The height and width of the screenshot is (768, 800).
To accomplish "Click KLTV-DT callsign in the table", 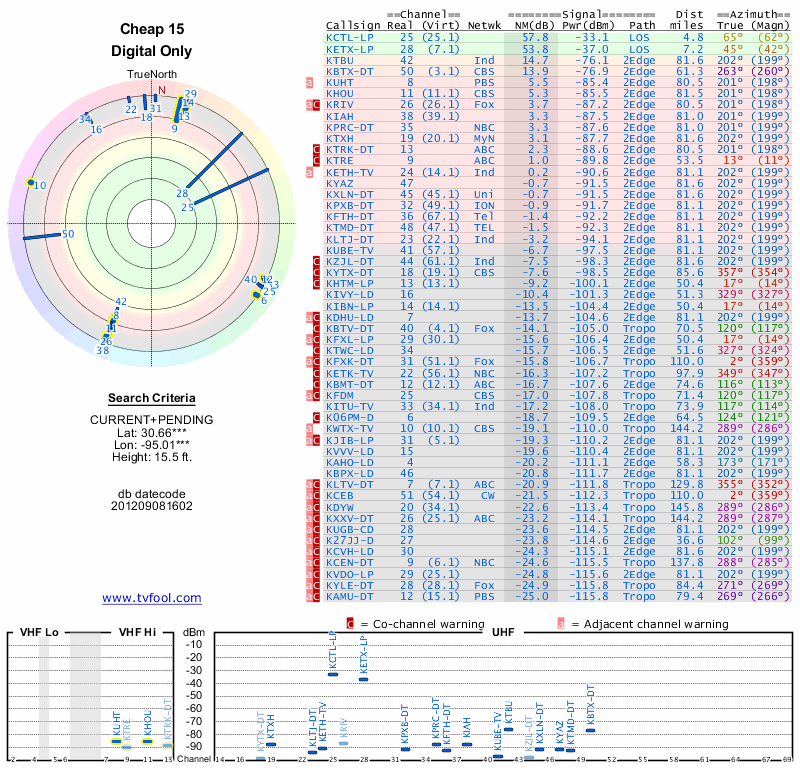I will click(349, 485).
